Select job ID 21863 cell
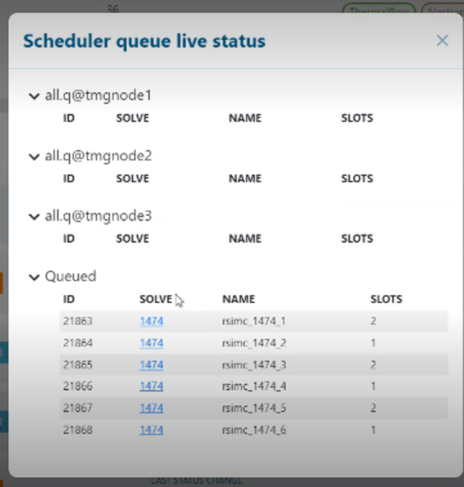Screen dimensions: 464x487 click(78, 321)
